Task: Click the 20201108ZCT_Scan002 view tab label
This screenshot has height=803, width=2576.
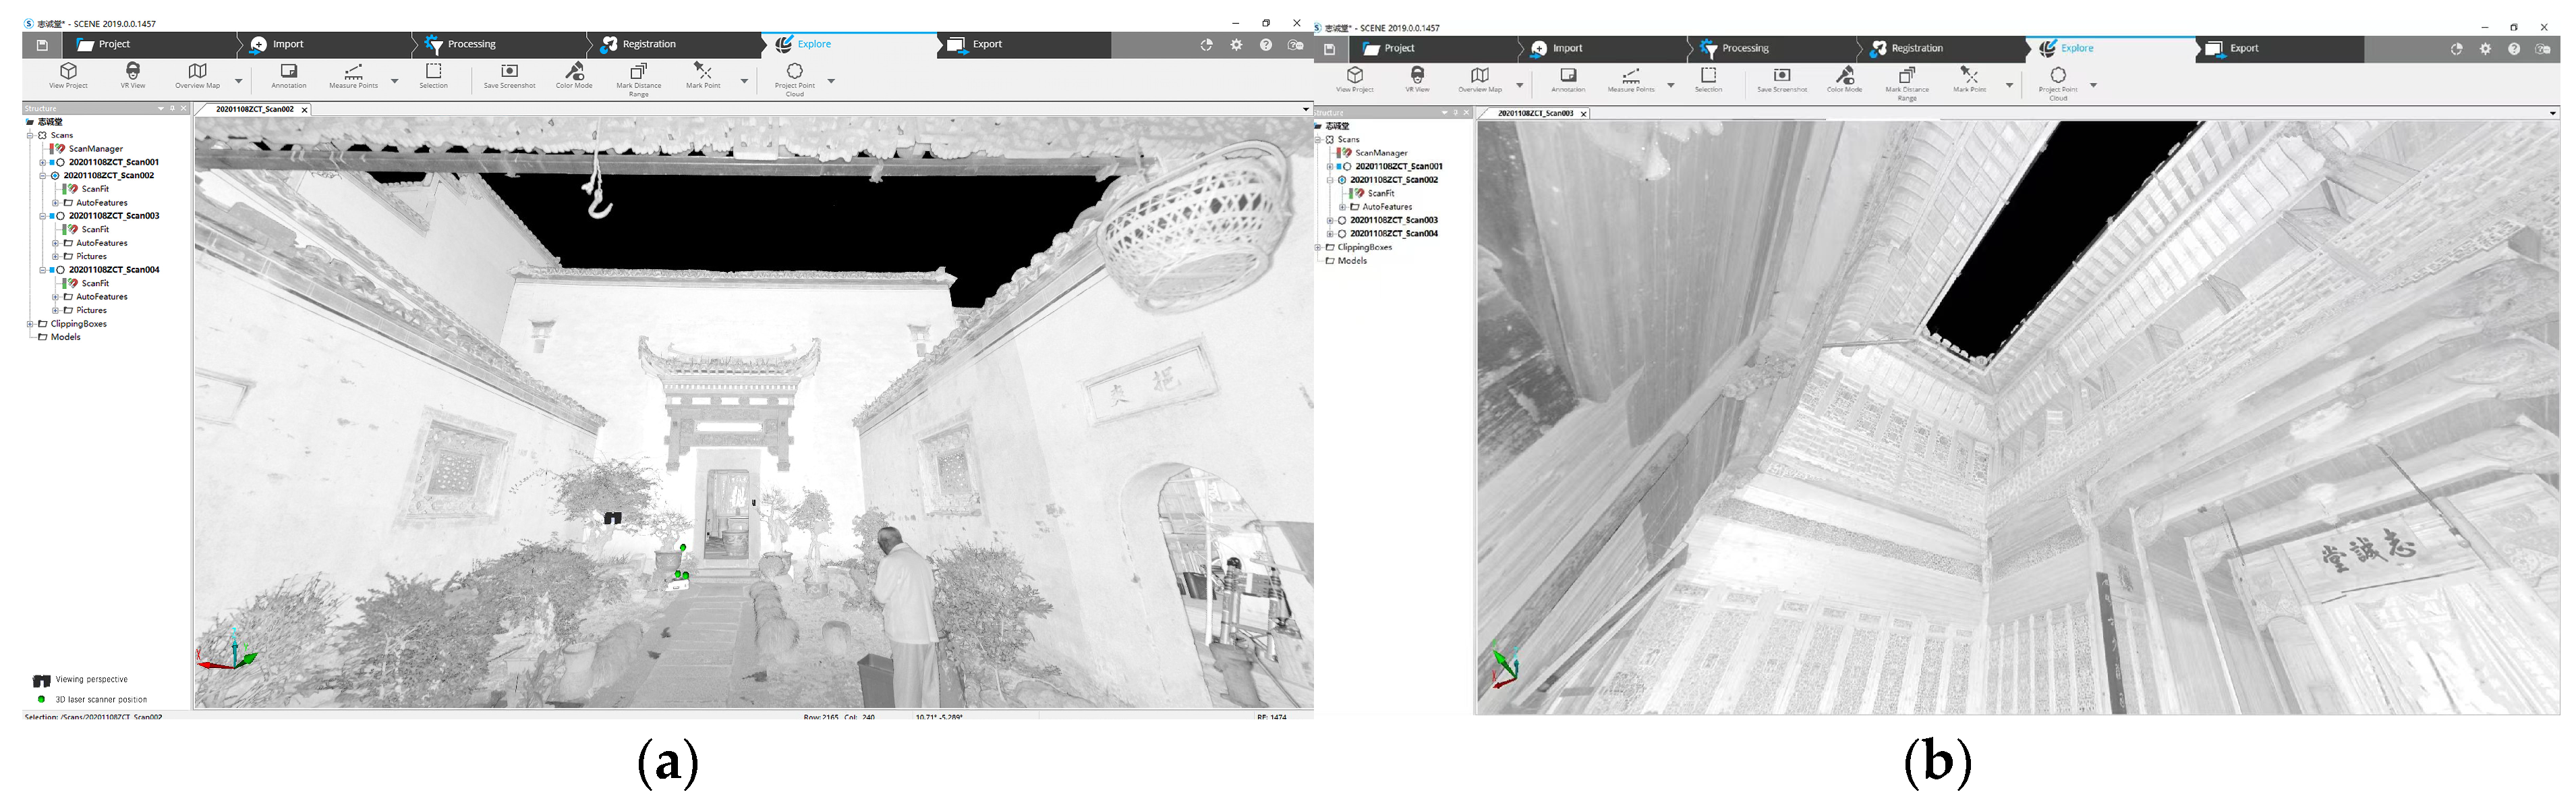Action: pyautogui.click(x=254, y=110)
